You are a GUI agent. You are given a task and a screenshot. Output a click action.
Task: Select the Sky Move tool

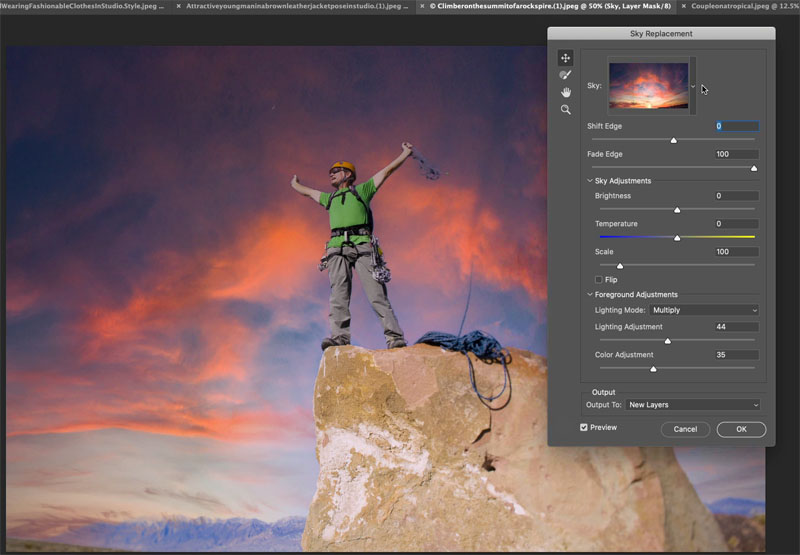[565, 58]
